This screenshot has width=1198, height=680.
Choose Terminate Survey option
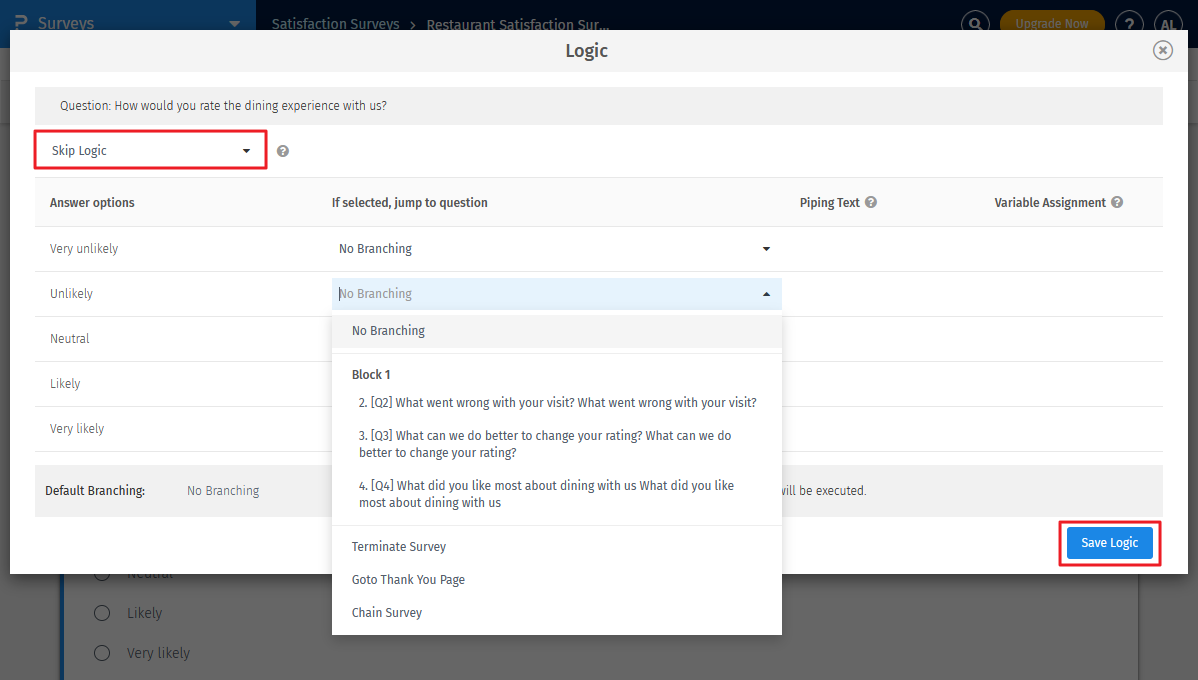pyautogui.click(x=556, y=546)
